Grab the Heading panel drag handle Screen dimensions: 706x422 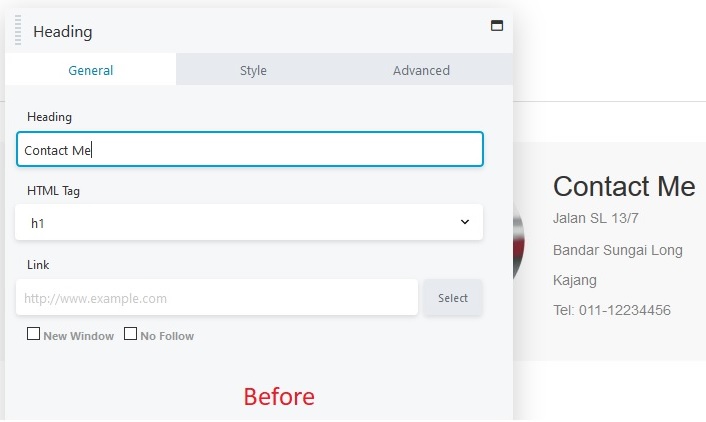18,30
